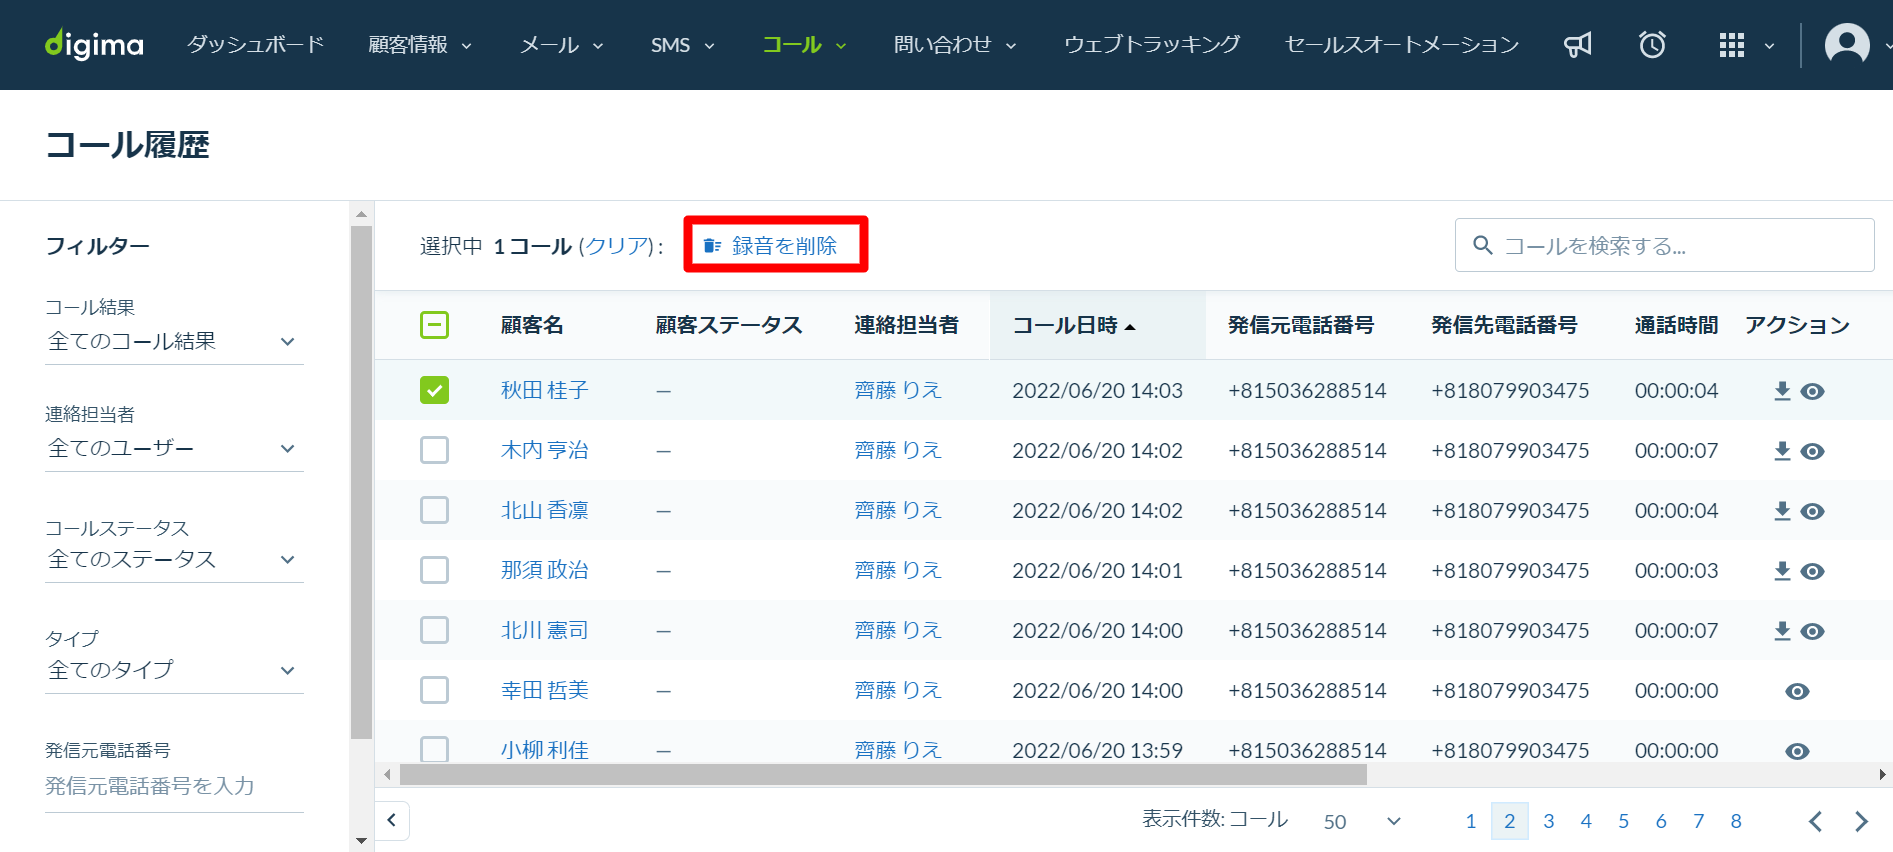
Task: Open customer 秋田 桂子 link
Action: [544, 390]
